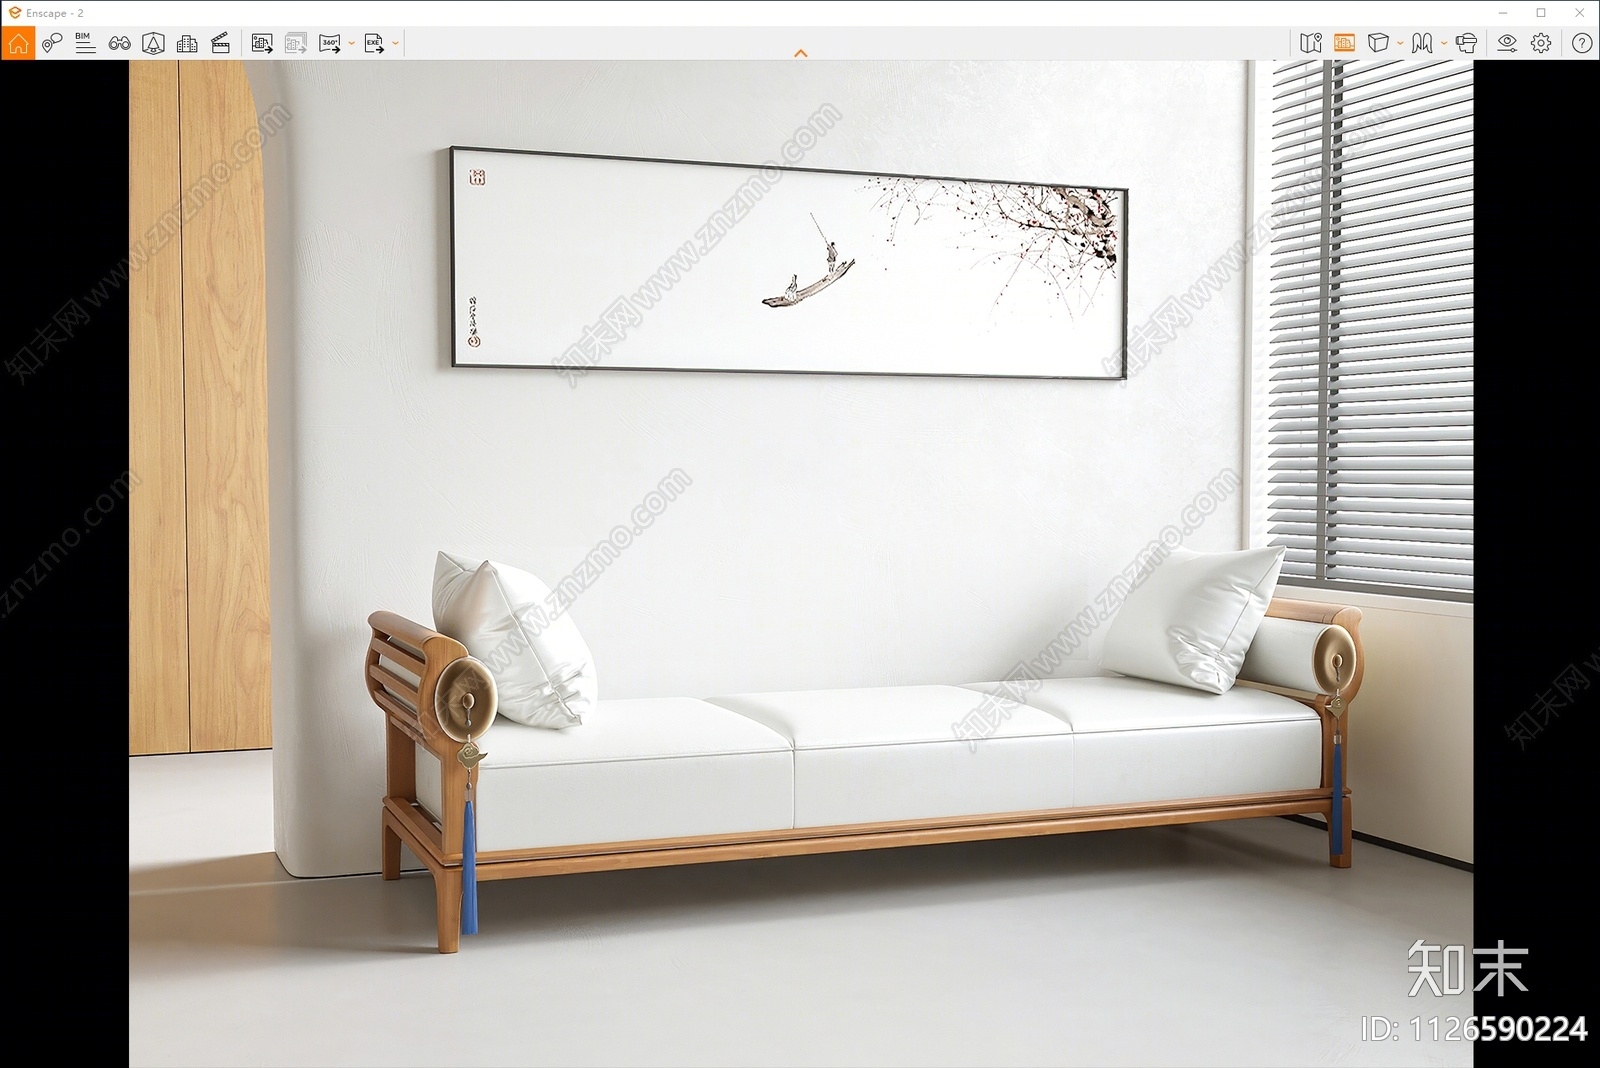Minimize the Enscape window

(x=1503, y=13)
